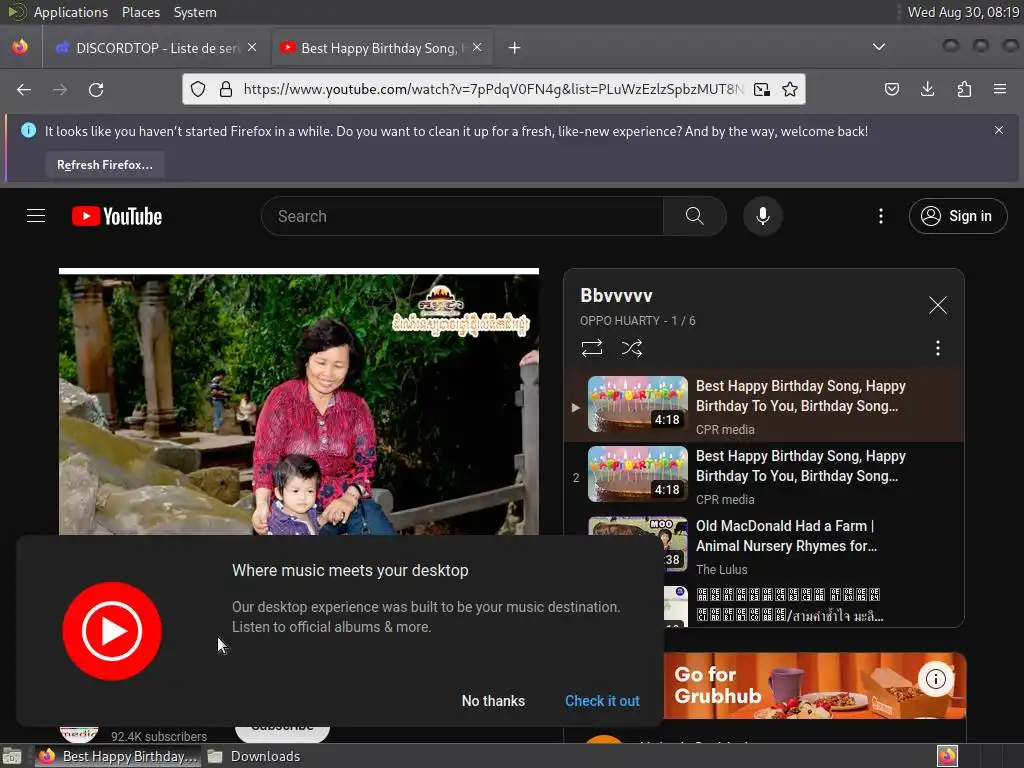The image size is (1024, 768).
Task: Click the show desktop taskbar icon
Action: pyautogui.click(x=12, y=756)
